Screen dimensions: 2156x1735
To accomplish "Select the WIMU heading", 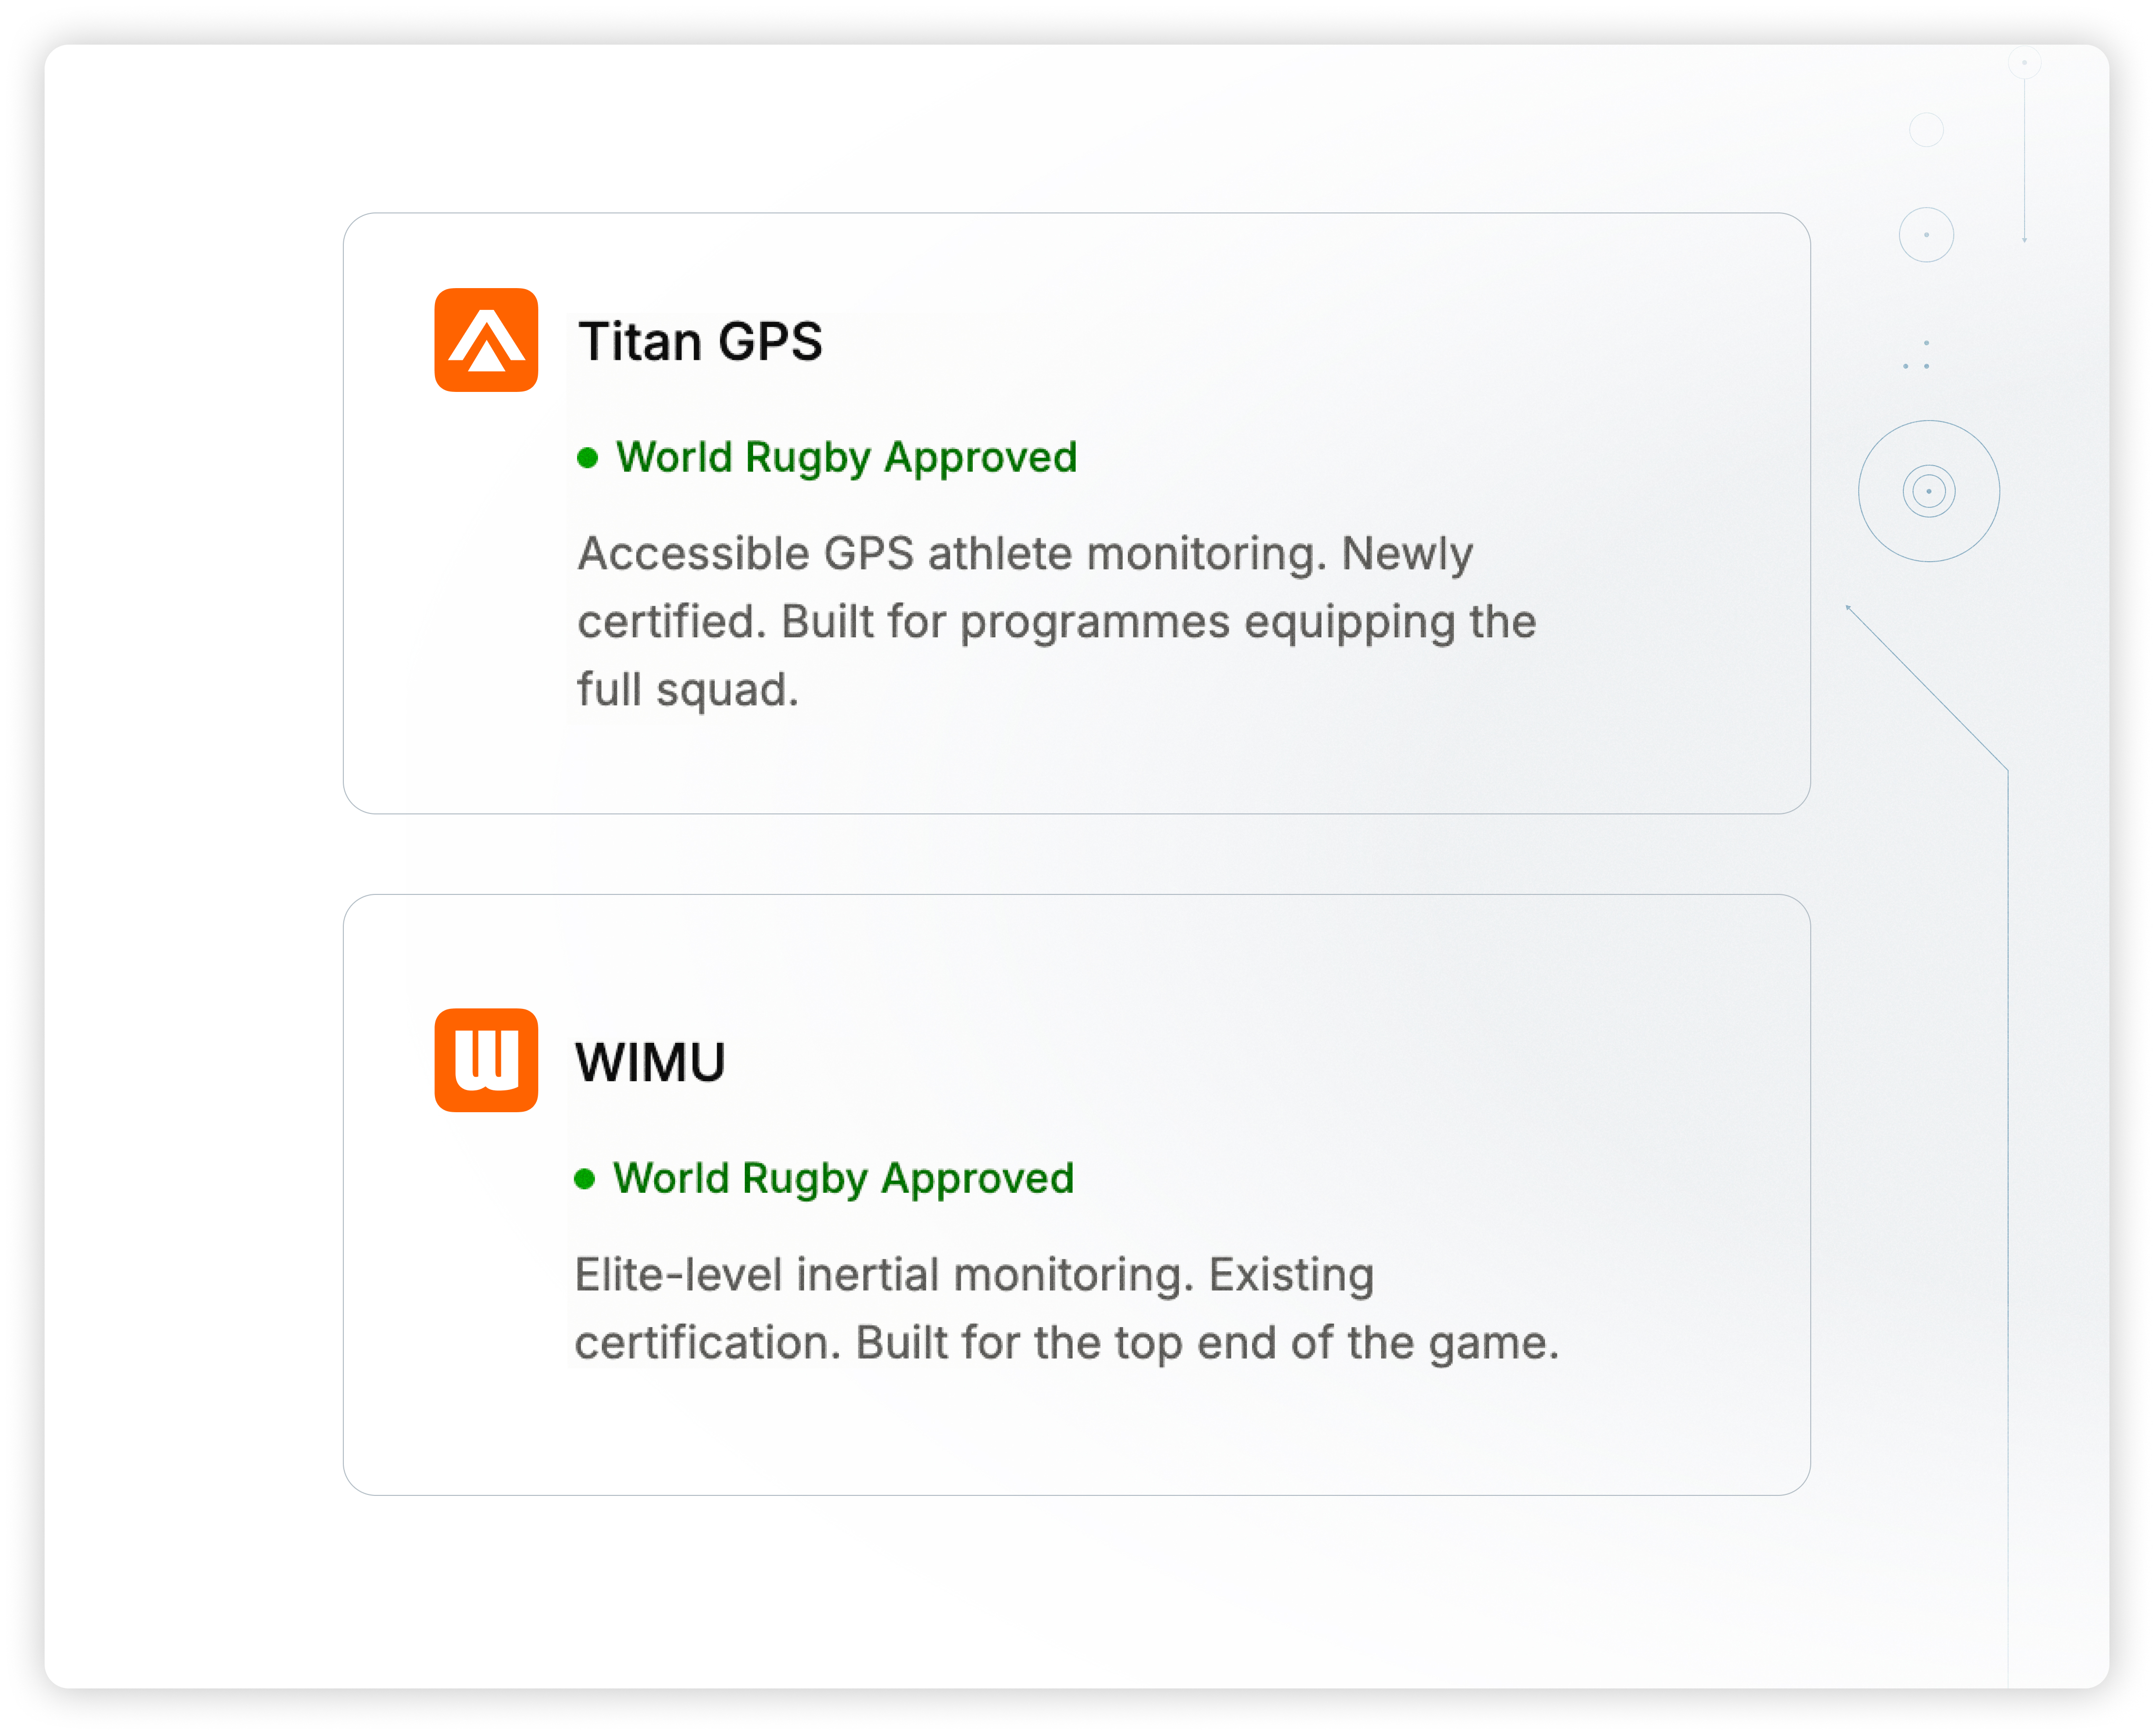I will click(650, 1062).
